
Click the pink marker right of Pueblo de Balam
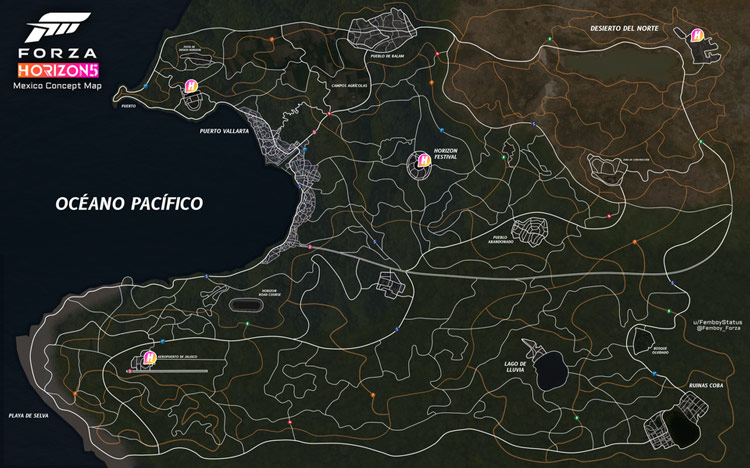pyautogui.click(x=437, y=55)
